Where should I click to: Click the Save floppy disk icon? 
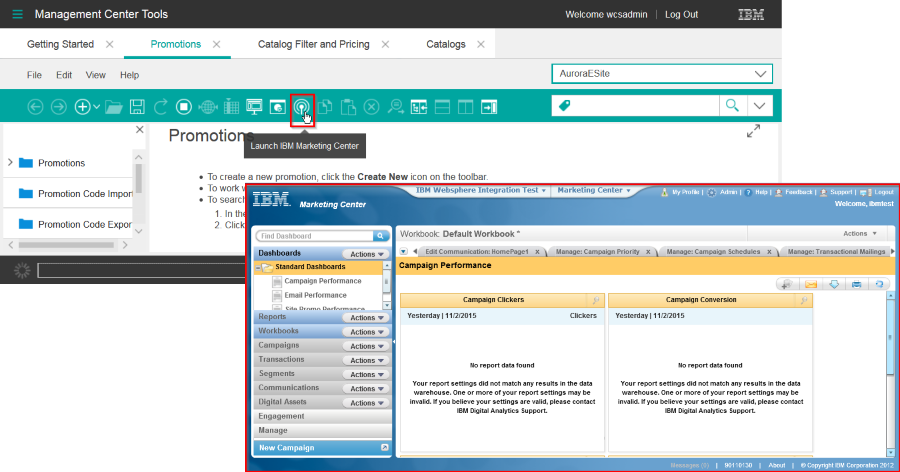[137, 107]
